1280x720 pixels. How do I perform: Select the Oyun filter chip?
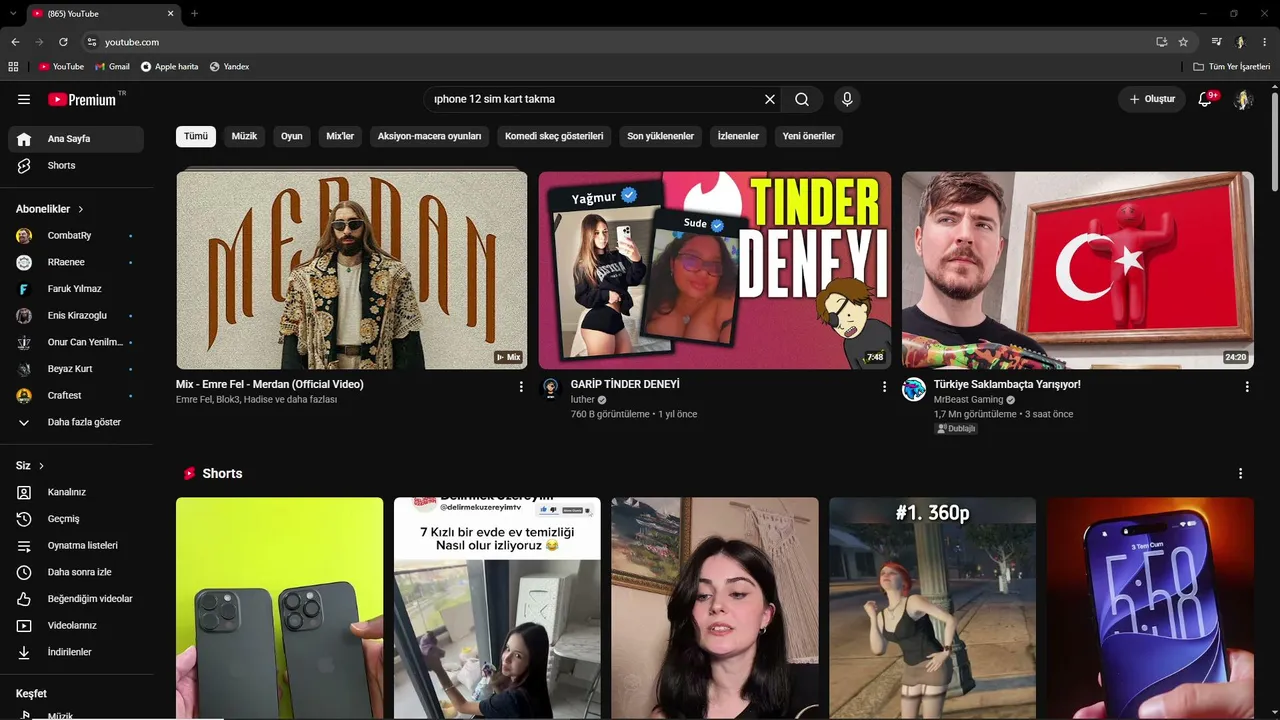pos(292,136)
